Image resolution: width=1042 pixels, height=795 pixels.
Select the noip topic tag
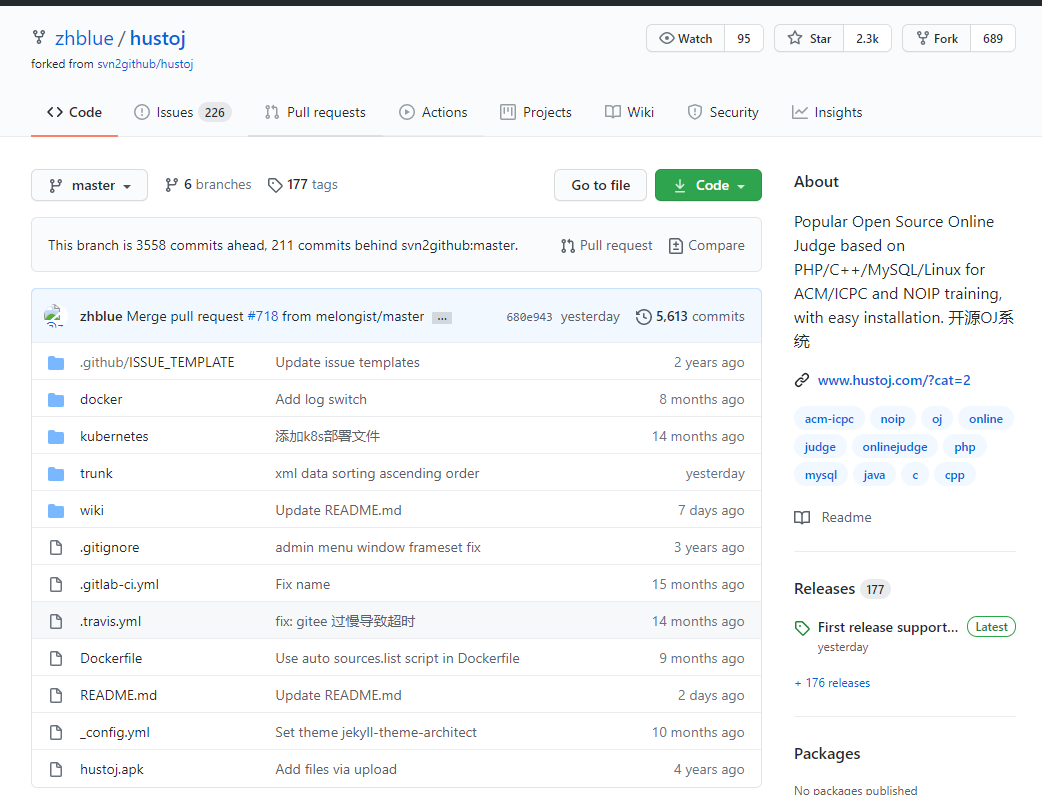click(x=892, y=419)
